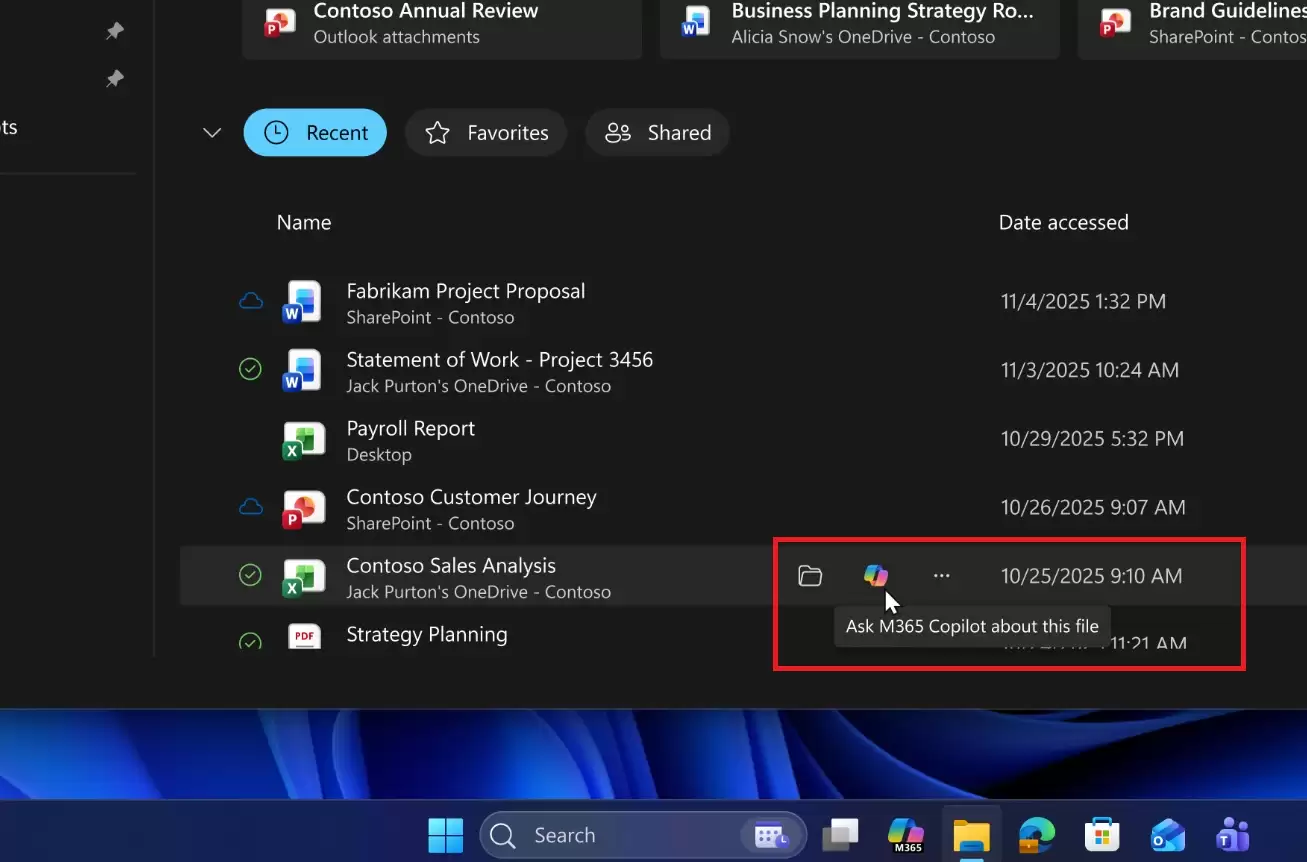Launch Microsoft Teams from the taskbar

pyautogui.click(x=1232, y=834)
